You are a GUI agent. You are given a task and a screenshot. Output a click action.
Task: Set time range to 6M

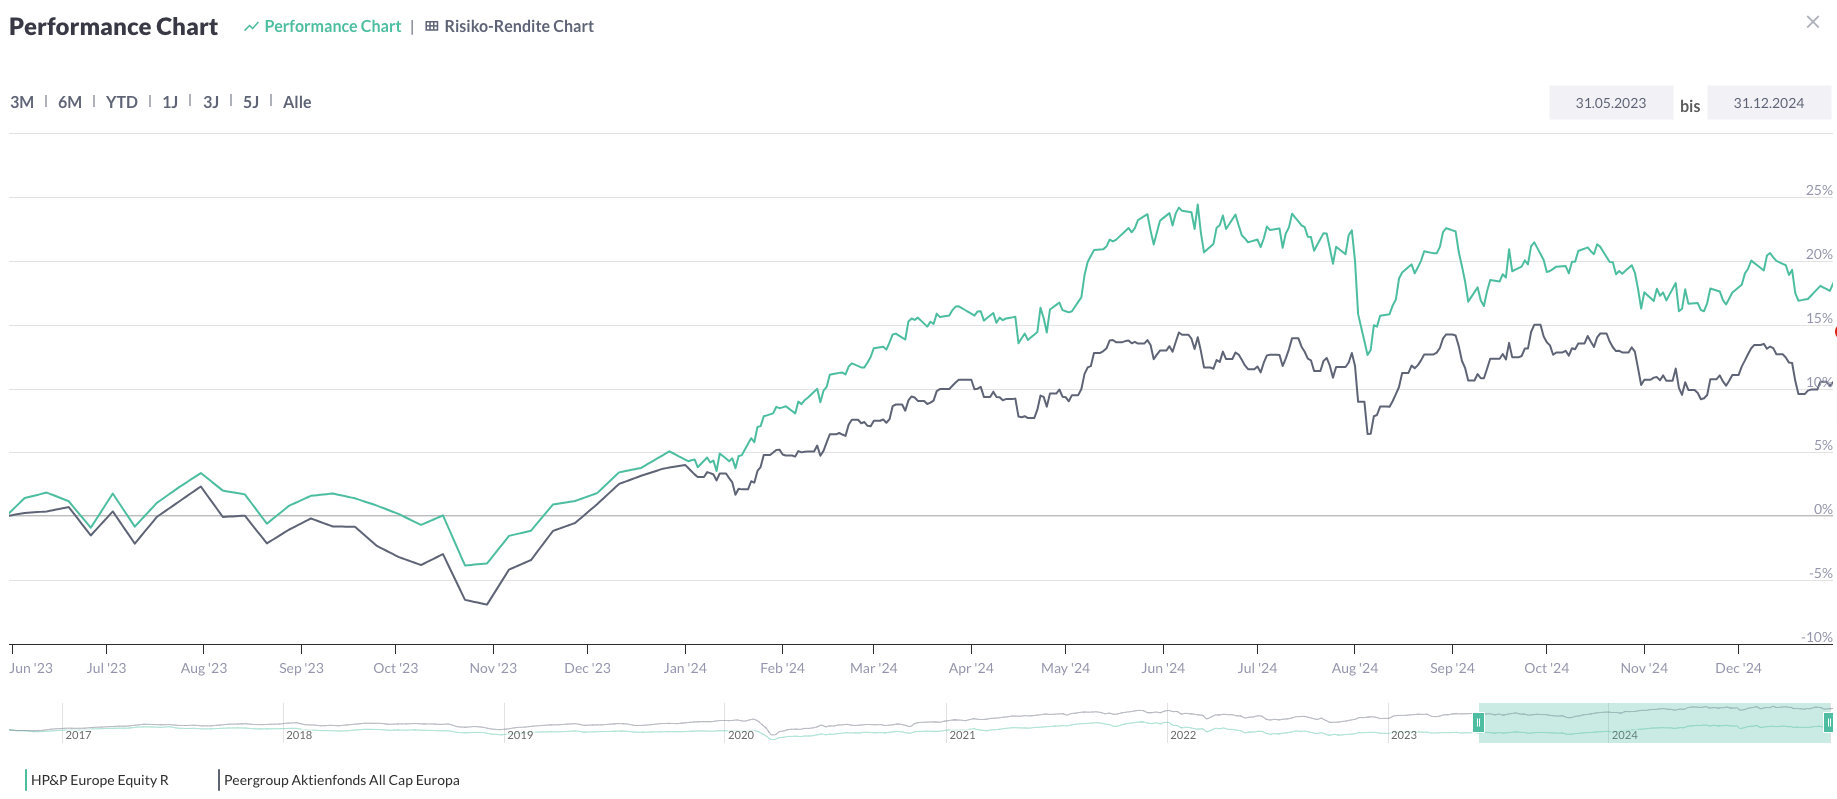[70, 102]
